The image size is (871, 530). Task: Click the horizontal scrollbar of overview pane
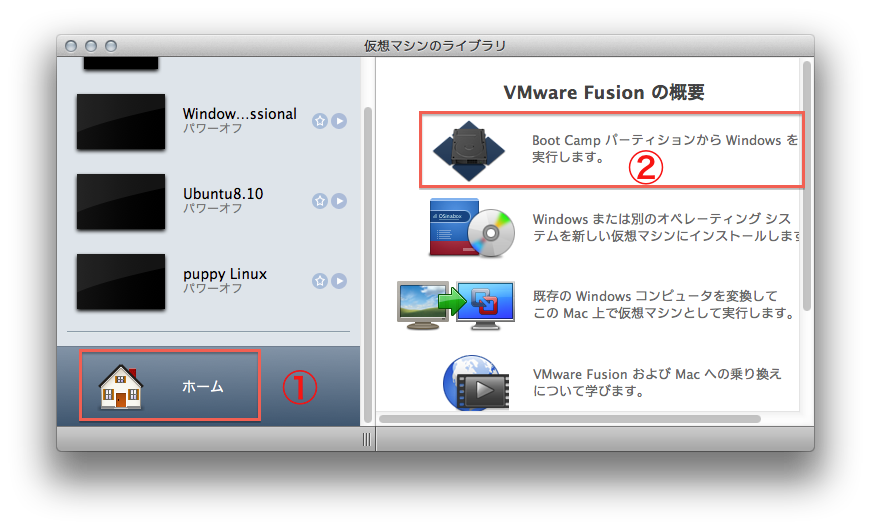(x=569, y=419)
